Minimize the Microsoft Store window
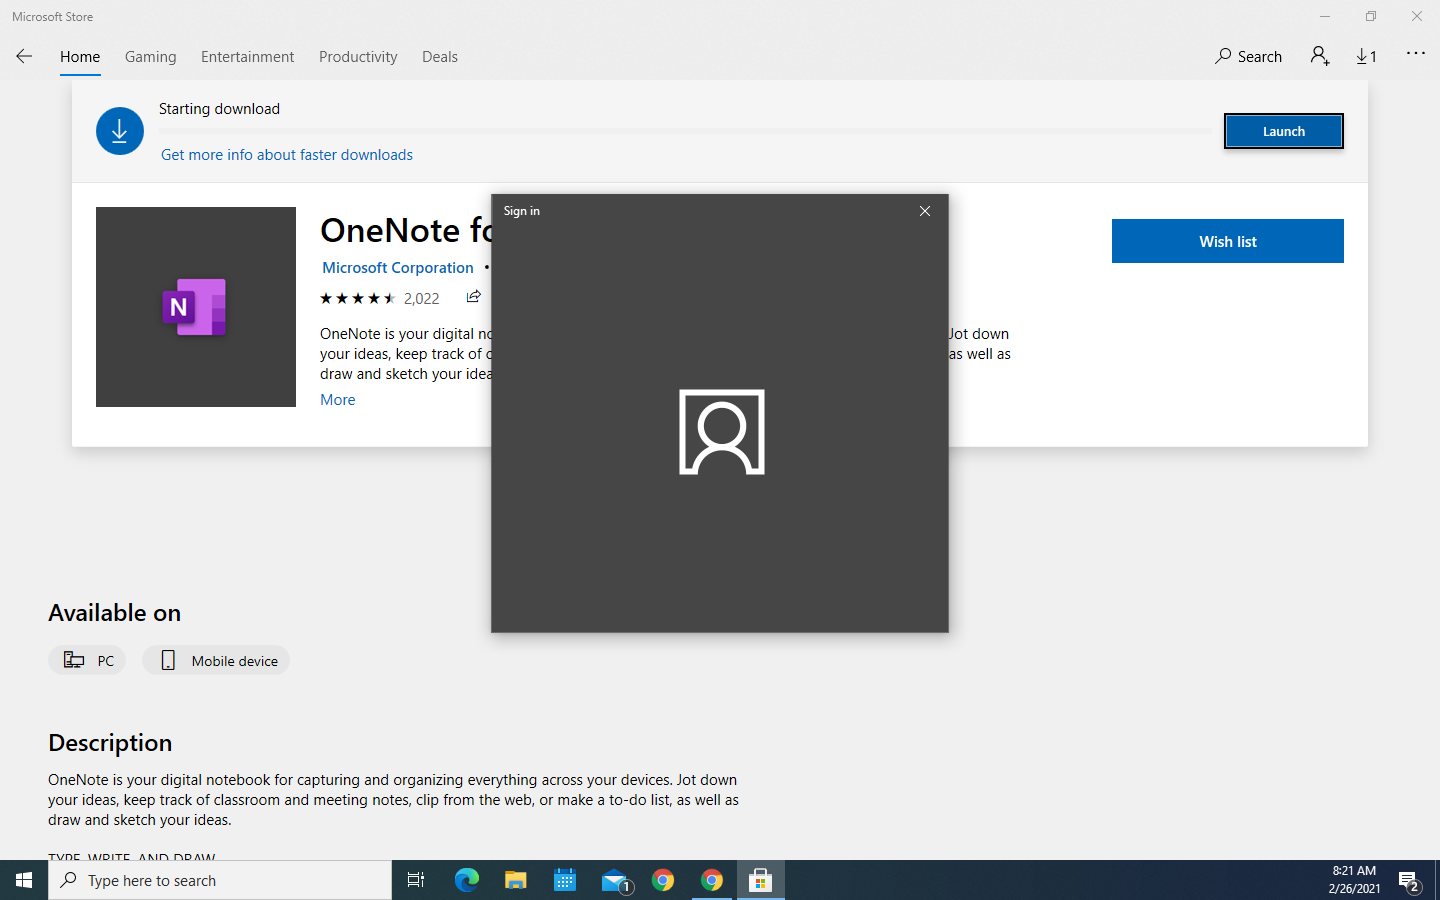The image size is (1440, 900). [1325, 16]
